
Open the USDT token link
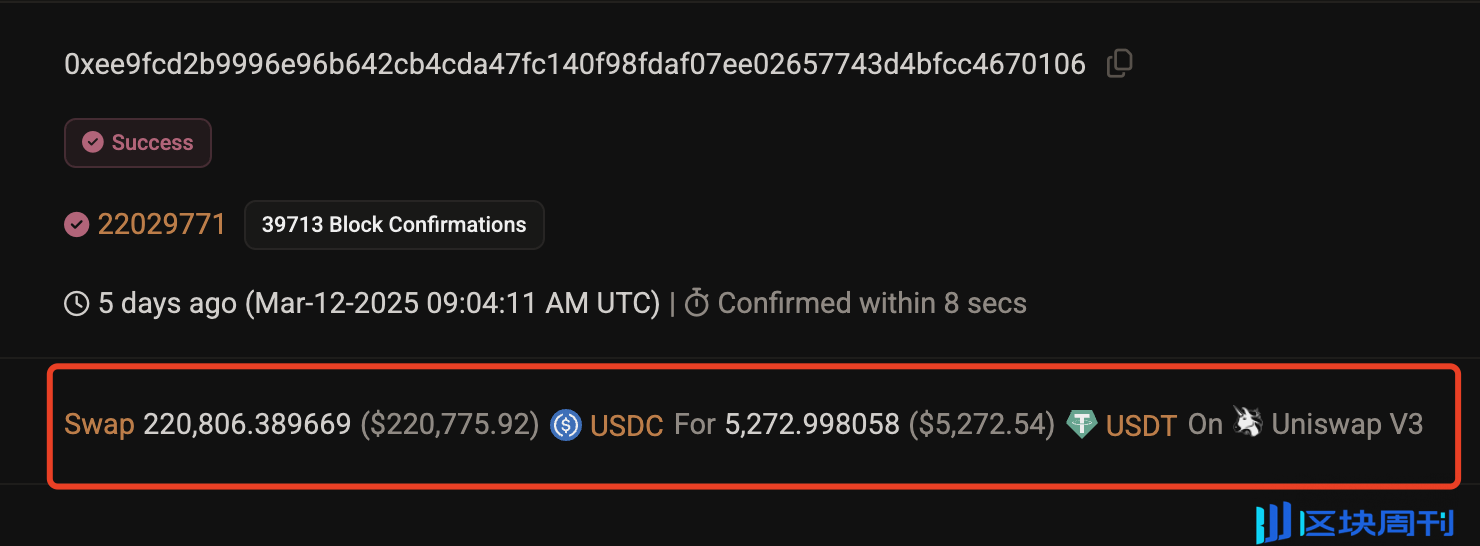(1142, 426)
